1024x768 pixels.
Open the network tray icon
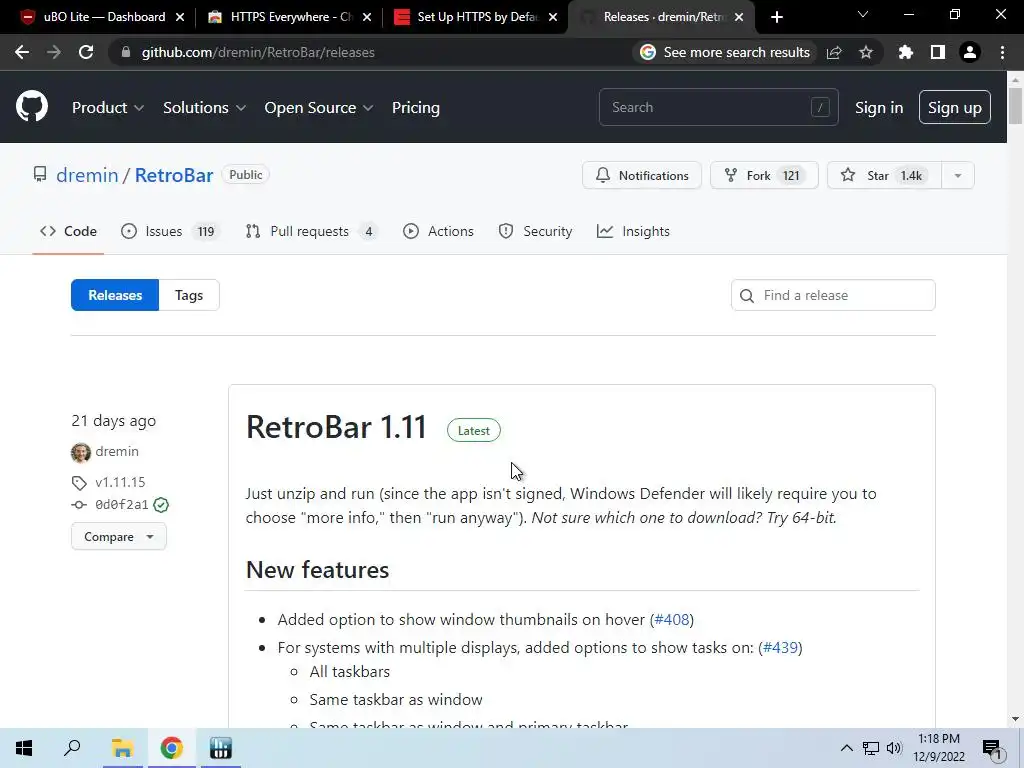coord(871,748)
